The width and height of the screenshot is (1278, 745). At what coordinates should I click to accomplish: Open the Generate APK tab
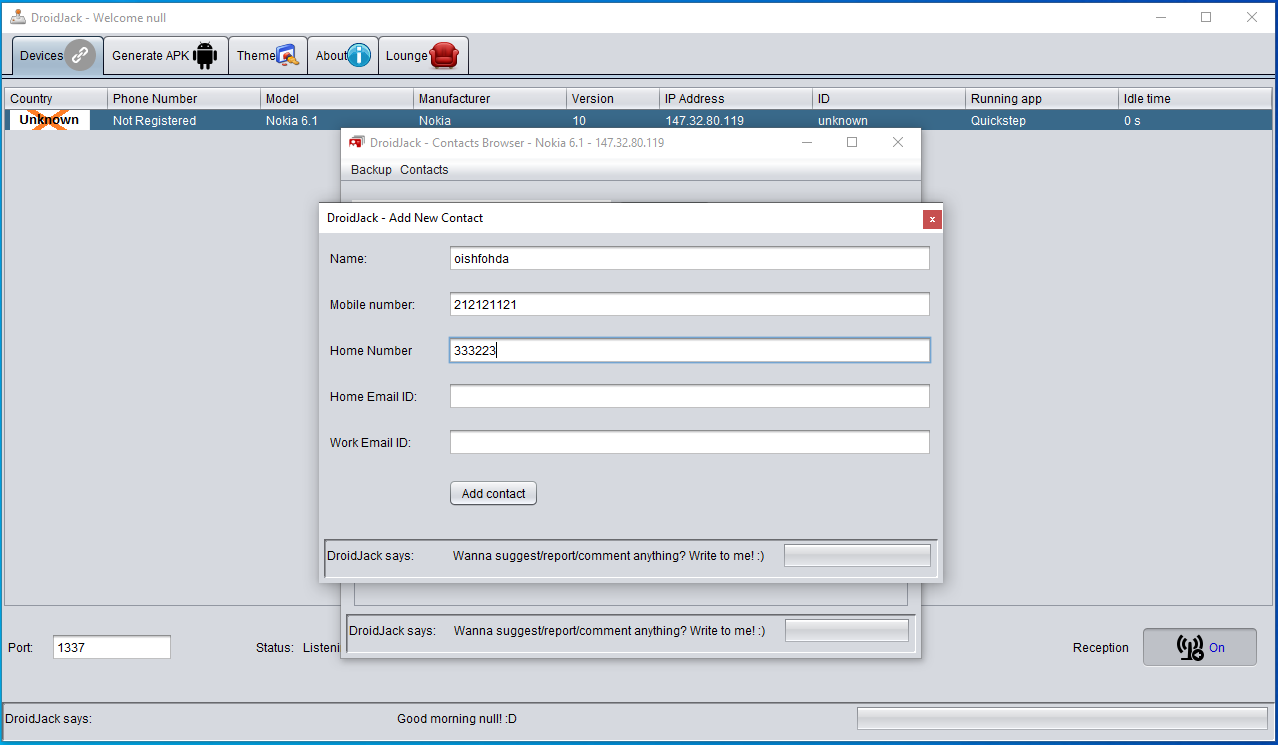(x=166, y=56)
